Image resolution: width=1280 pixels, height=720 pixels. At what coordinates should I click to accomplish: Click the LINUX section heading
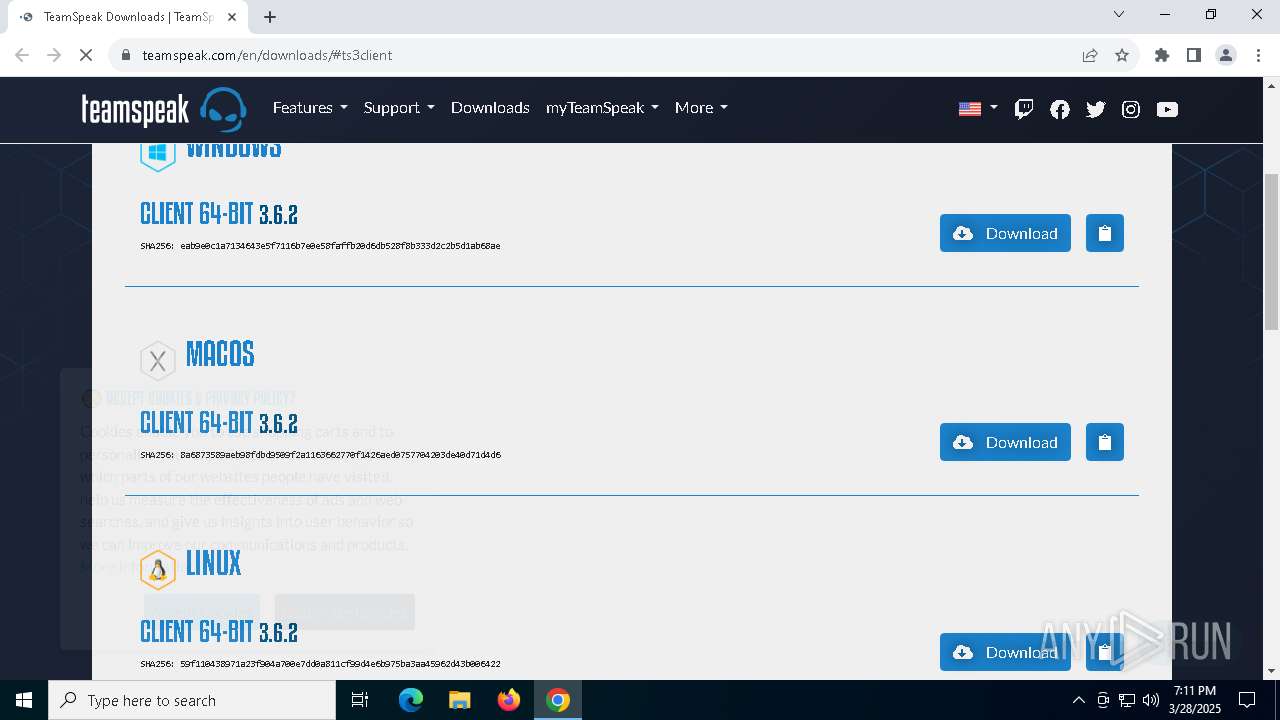(214, 564)
